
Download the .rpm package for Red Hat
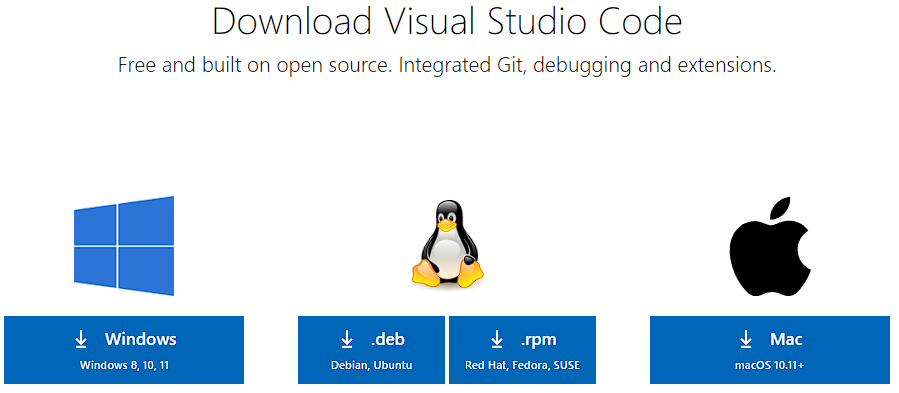(x=522, y=350)
